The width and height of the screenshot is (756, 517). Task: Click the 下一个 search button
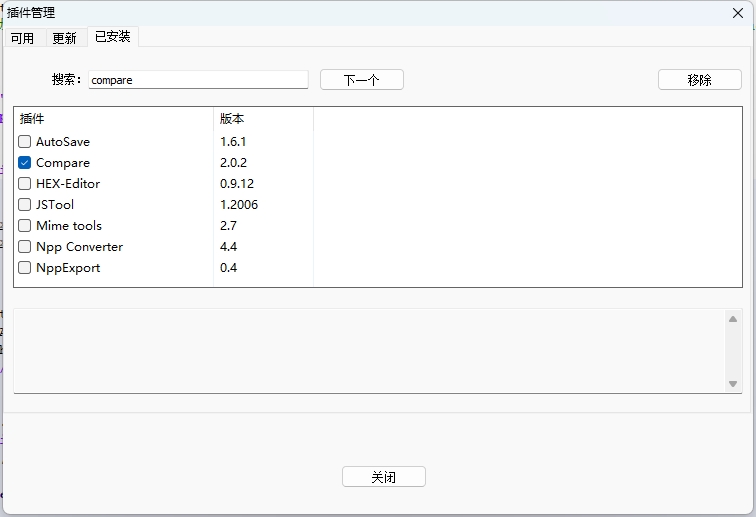tap(361, 80)
